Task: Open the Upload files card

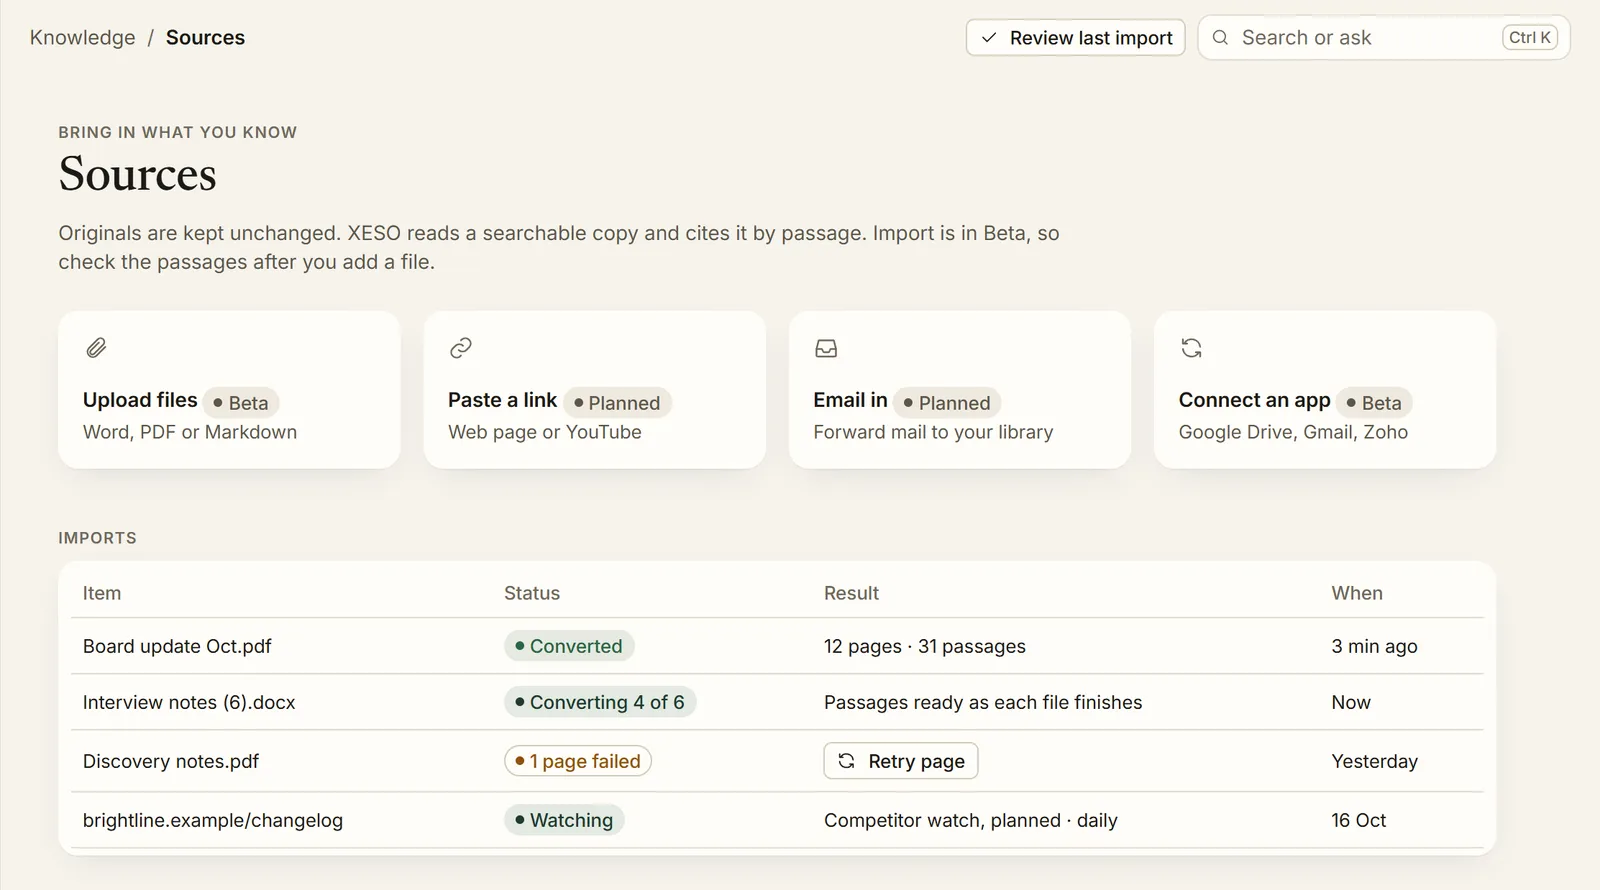Action: click(x=229, y=390)
